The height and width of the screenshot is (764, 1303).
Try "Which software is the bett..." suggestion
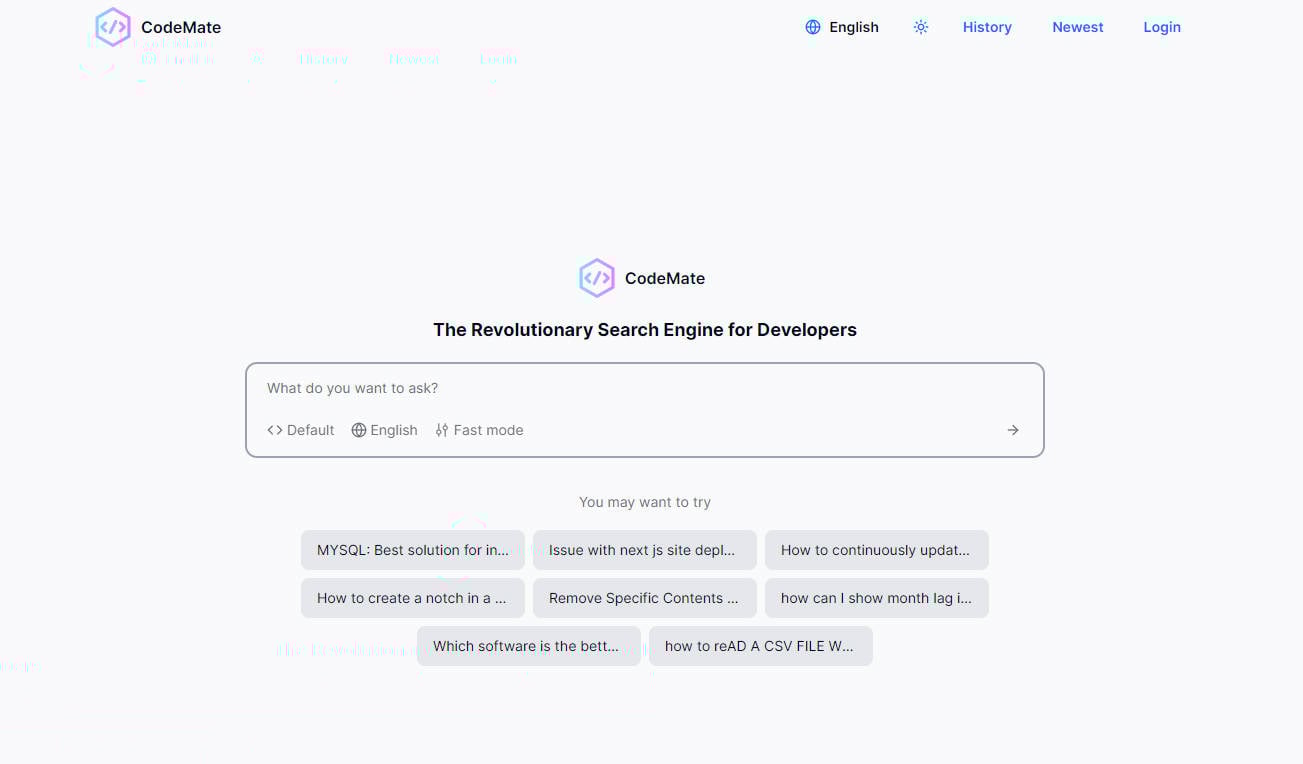click(x=528, y=646)
